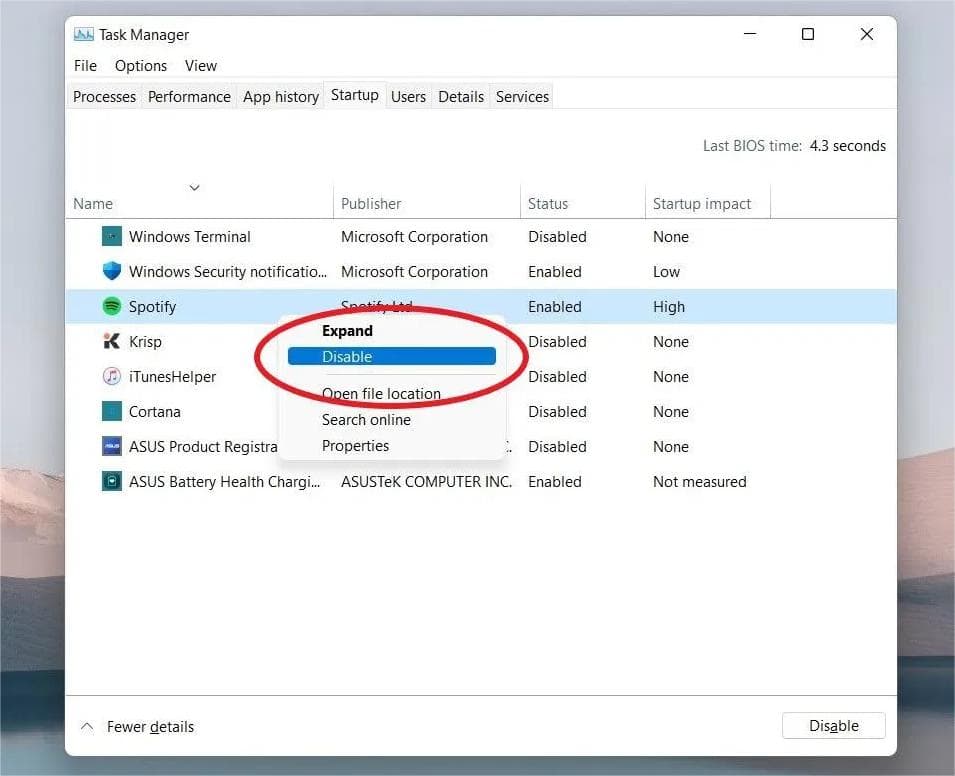Click the ASUS Battery Health Charging icon
955x776 pixels.
(111, 482)
